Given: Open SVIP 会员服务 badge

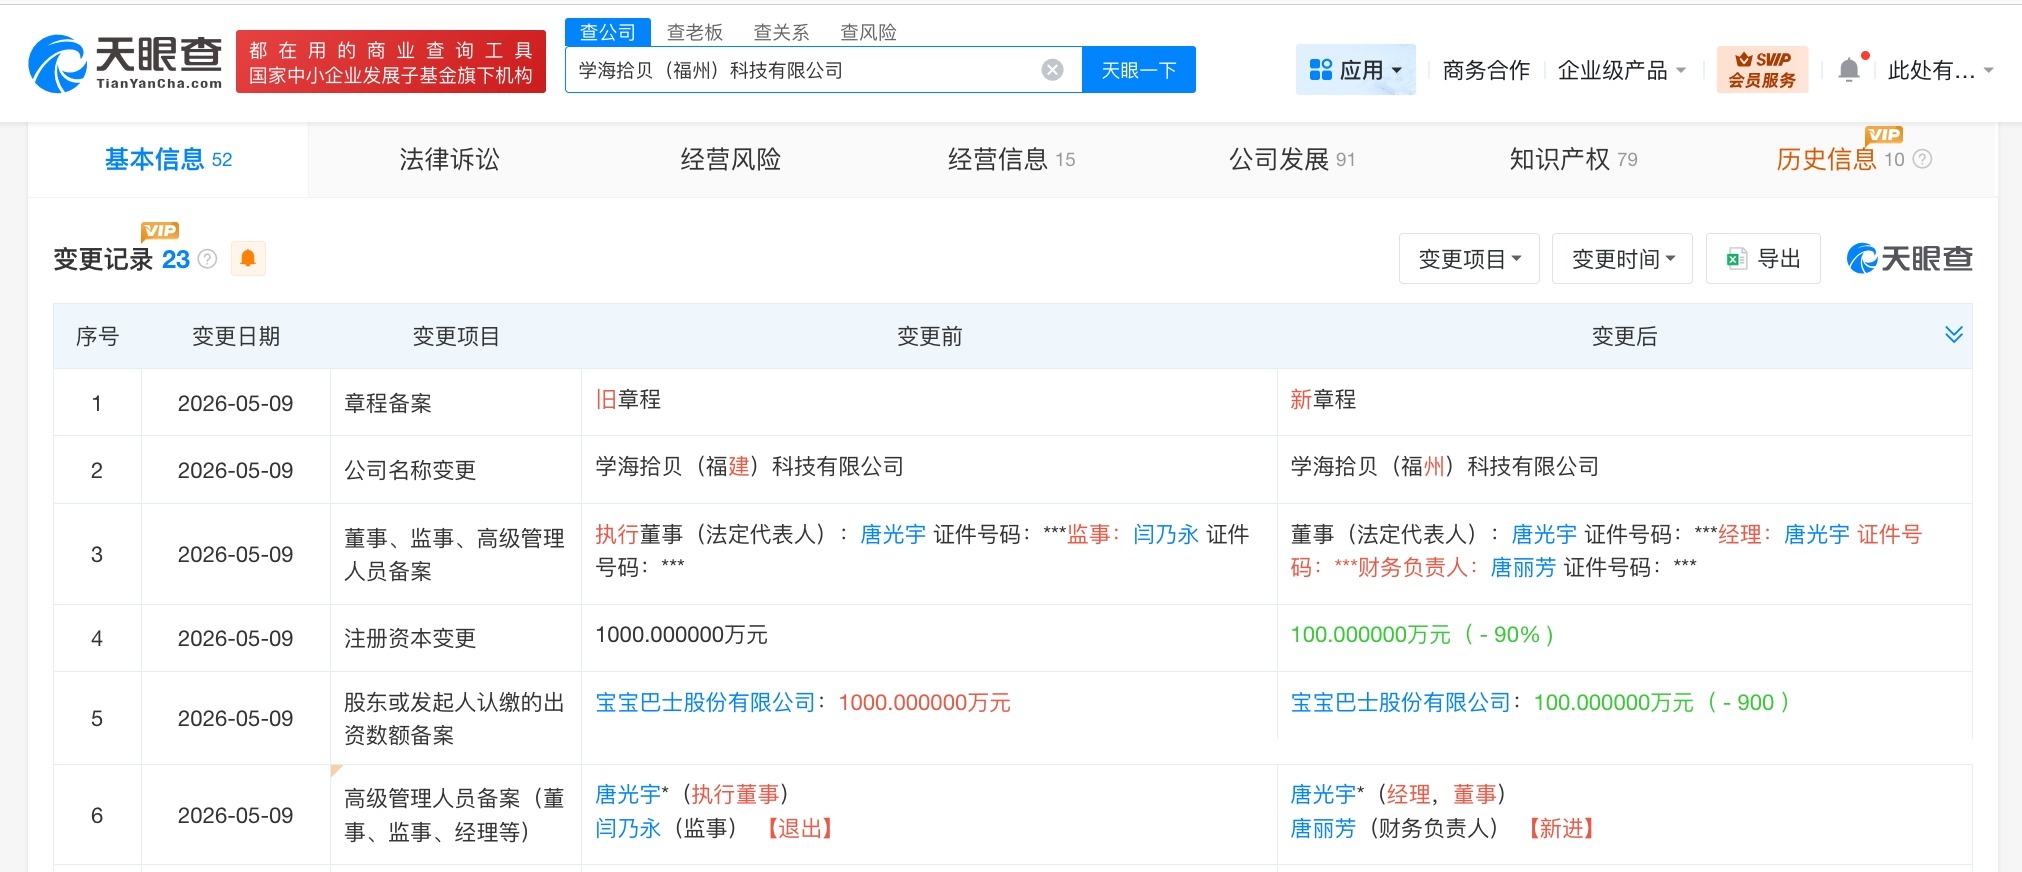Looking at the screenshot, I should (x=1762, y=70).
